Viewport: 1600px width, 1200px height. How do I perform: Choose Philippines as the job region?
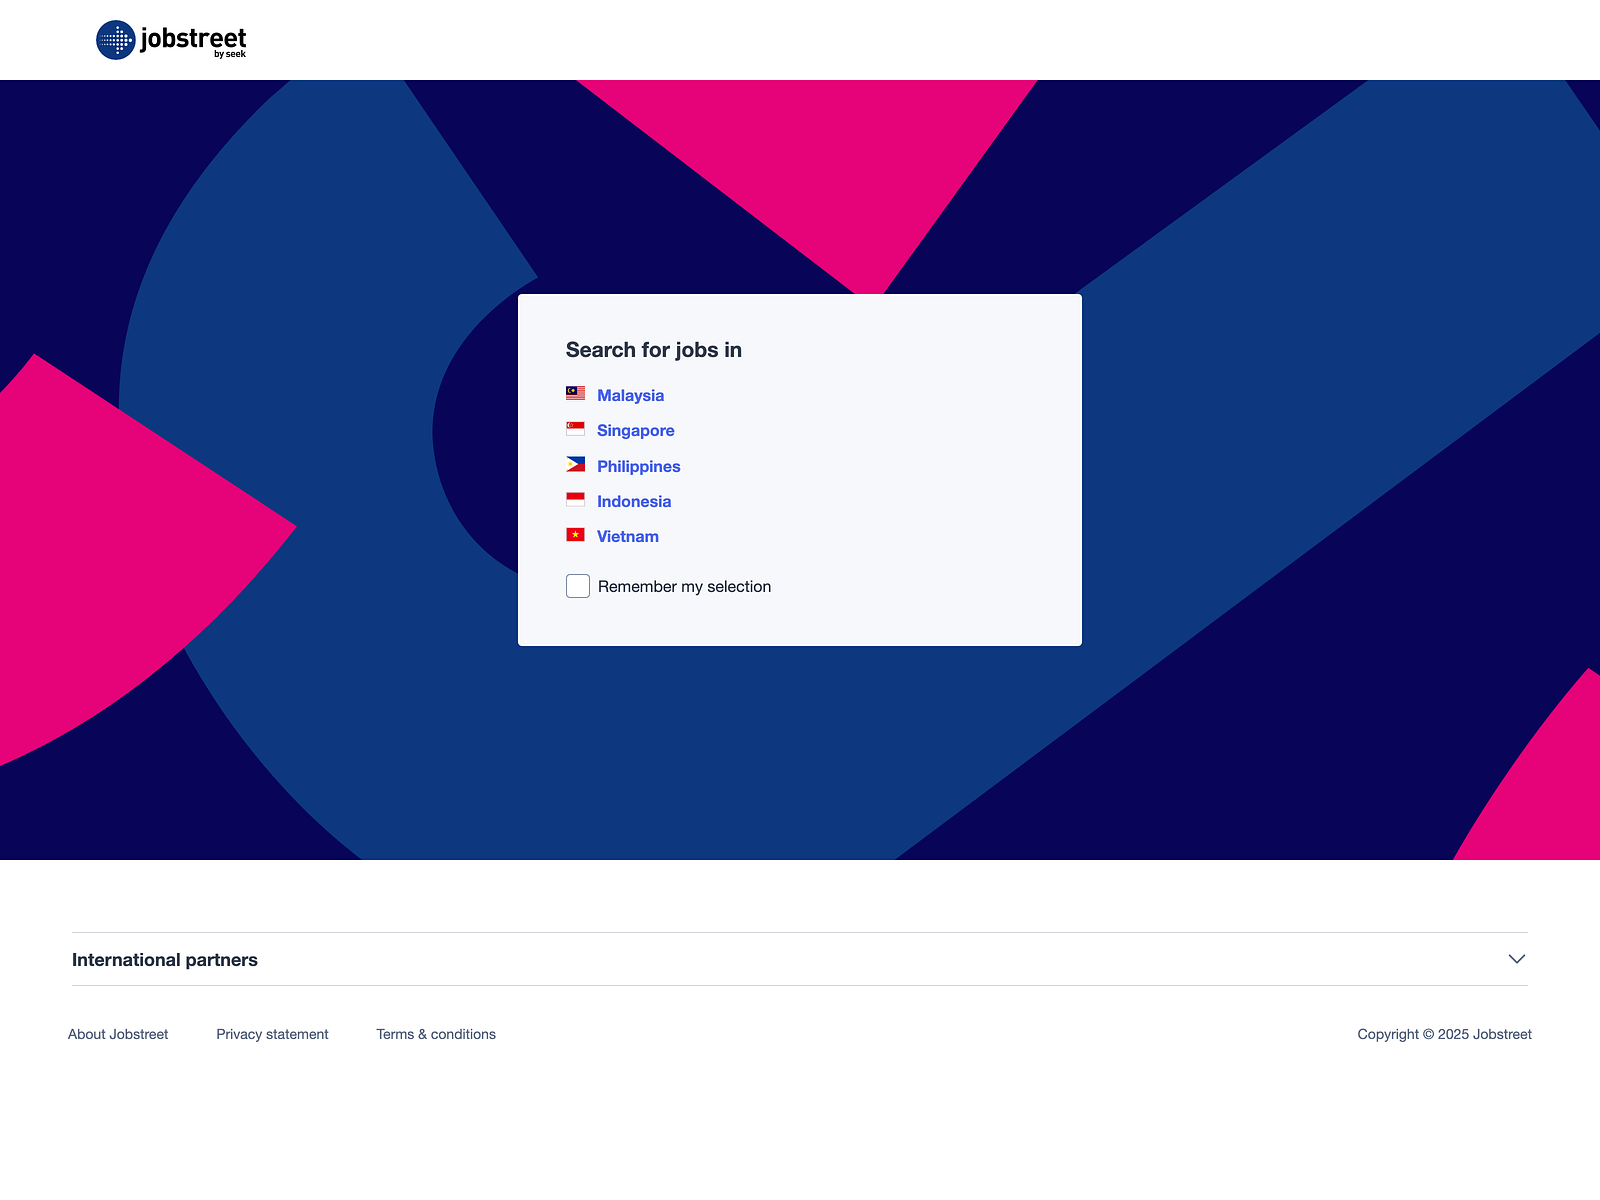(x=639, y=466)
